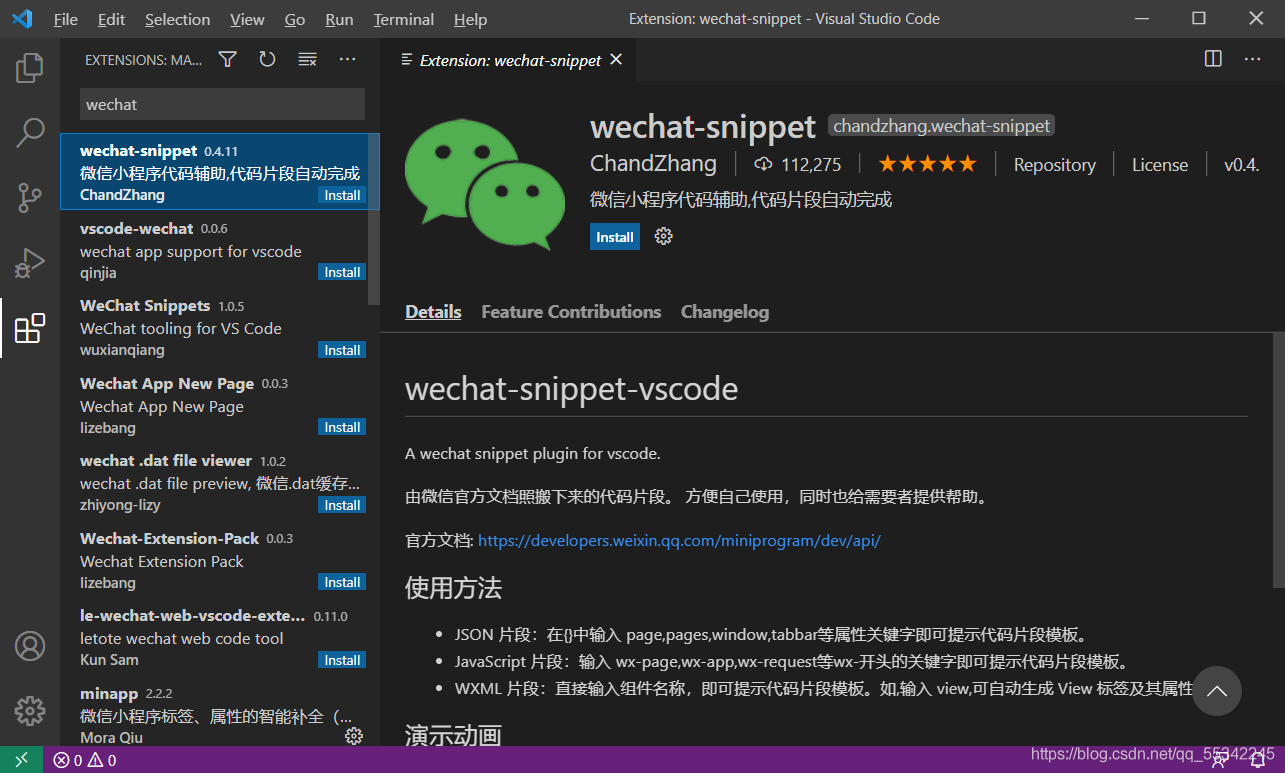Open the Manage gear in activity bar
The width and height of the screenshot is (1285, 773).
click(x=30, y=711)
